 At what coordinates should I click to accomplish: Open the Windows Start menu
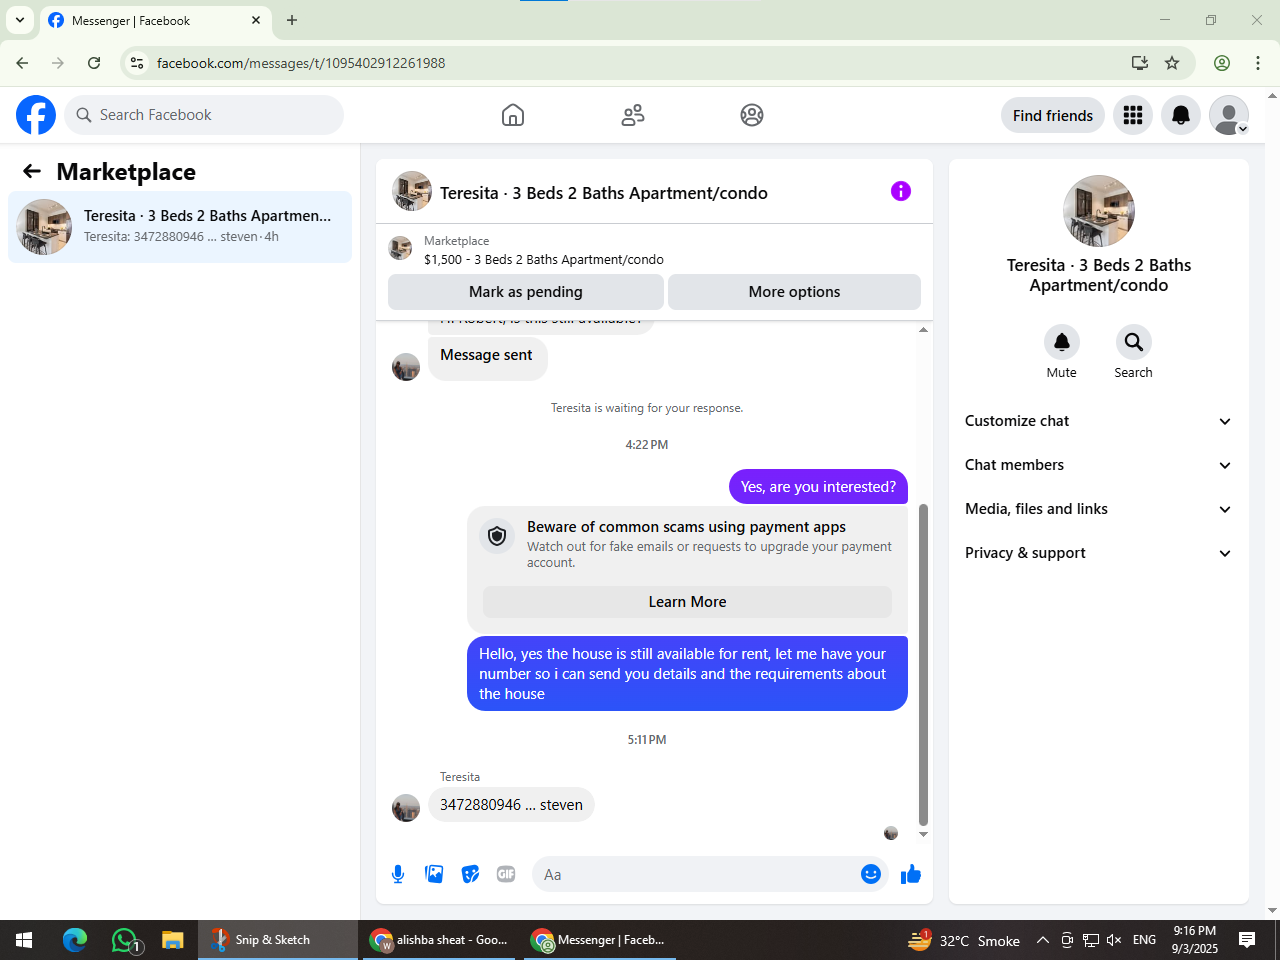pos(24,940)
